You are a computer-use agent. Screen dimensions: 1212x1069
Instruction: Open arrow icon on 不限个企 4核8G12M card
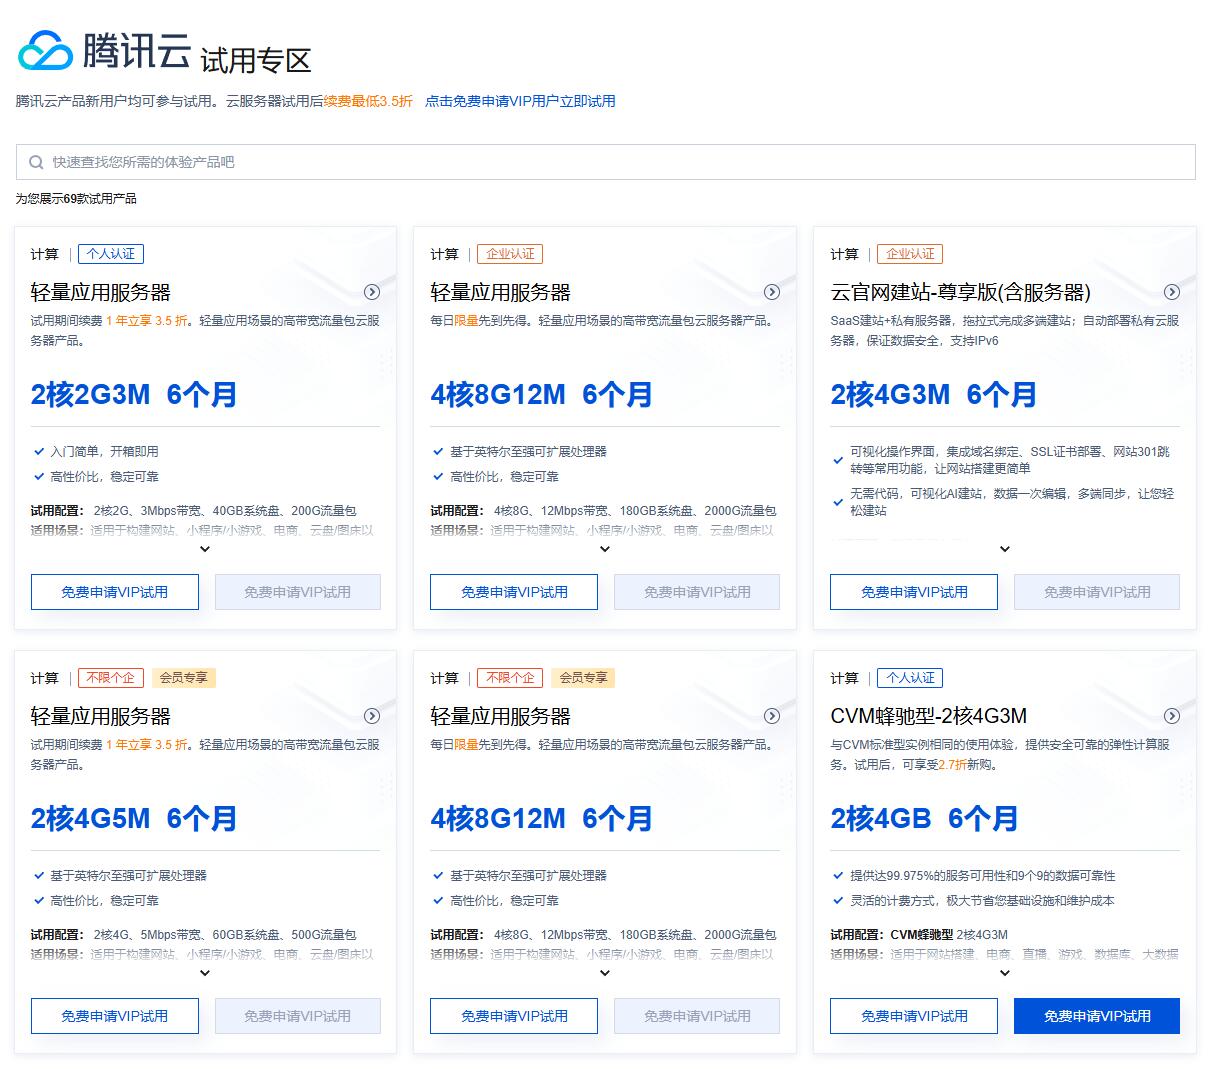pyautogui.click(x=772, y=716)
